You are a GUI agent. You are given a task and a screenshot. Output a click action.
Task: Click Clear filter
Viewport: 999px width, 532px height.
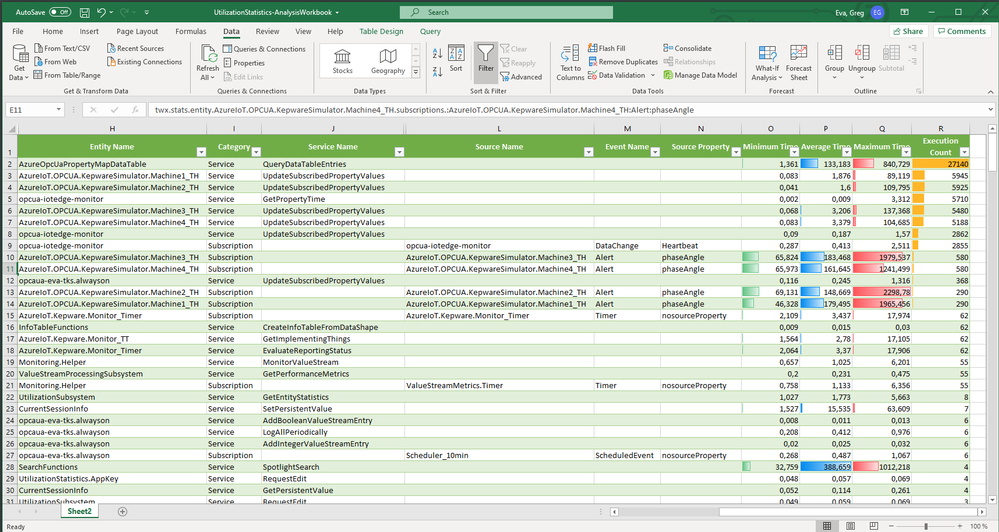pyautogui.click(x=514, y=48)
